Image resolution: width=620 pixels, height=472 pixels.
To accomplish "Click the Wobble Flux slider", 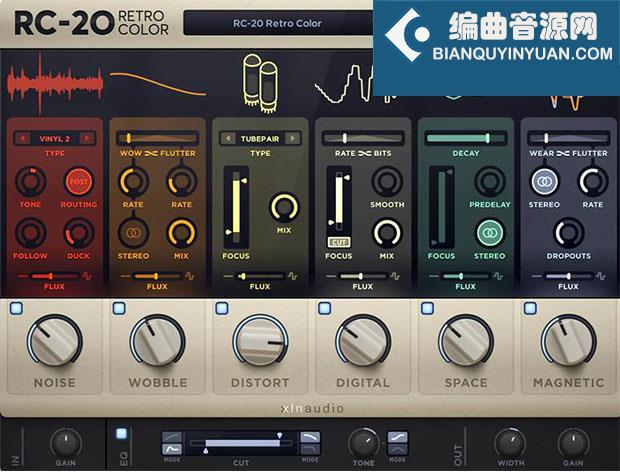I will (x=157, y=276).
